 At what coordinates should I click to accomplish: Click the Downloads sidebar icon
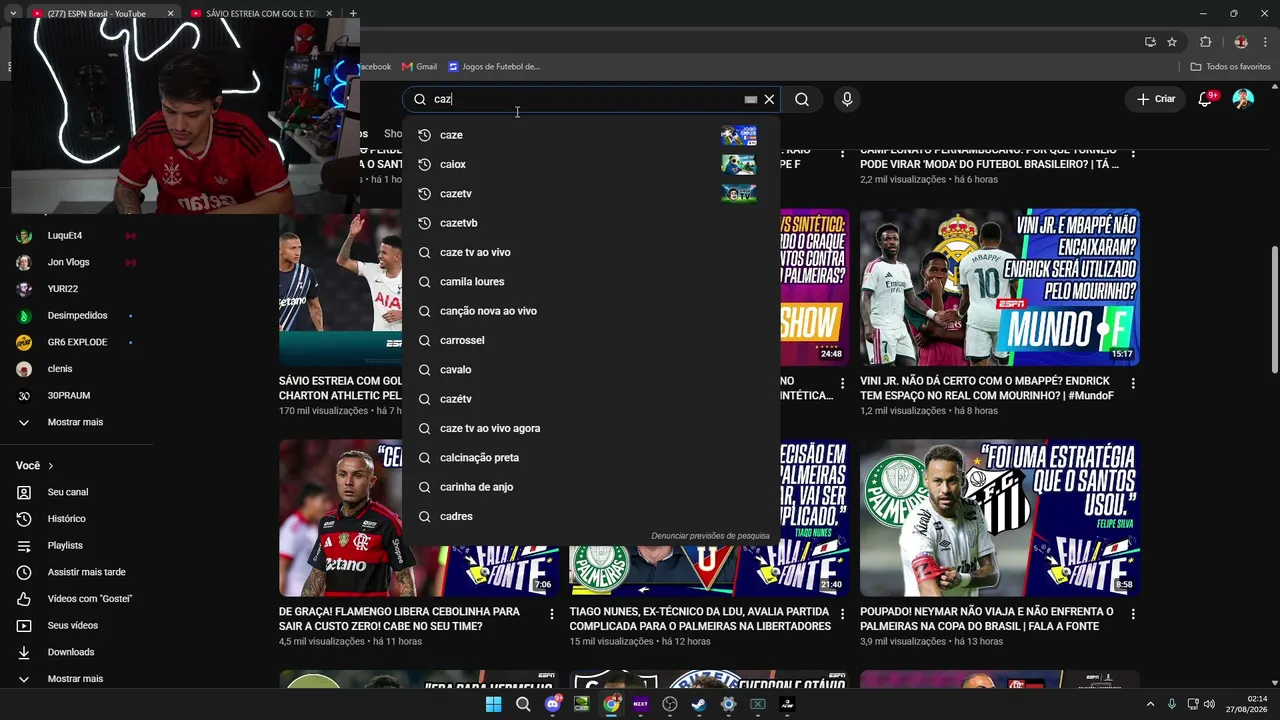[24, 652]
